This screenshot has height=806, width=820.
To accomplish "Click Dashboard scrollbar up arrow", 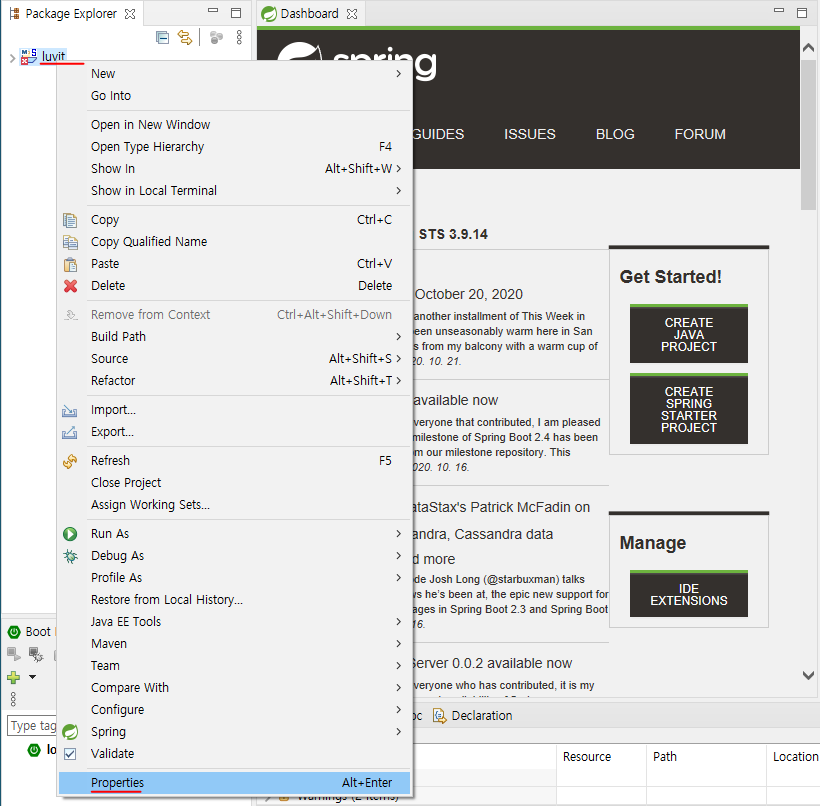I will tap(808, 48).
